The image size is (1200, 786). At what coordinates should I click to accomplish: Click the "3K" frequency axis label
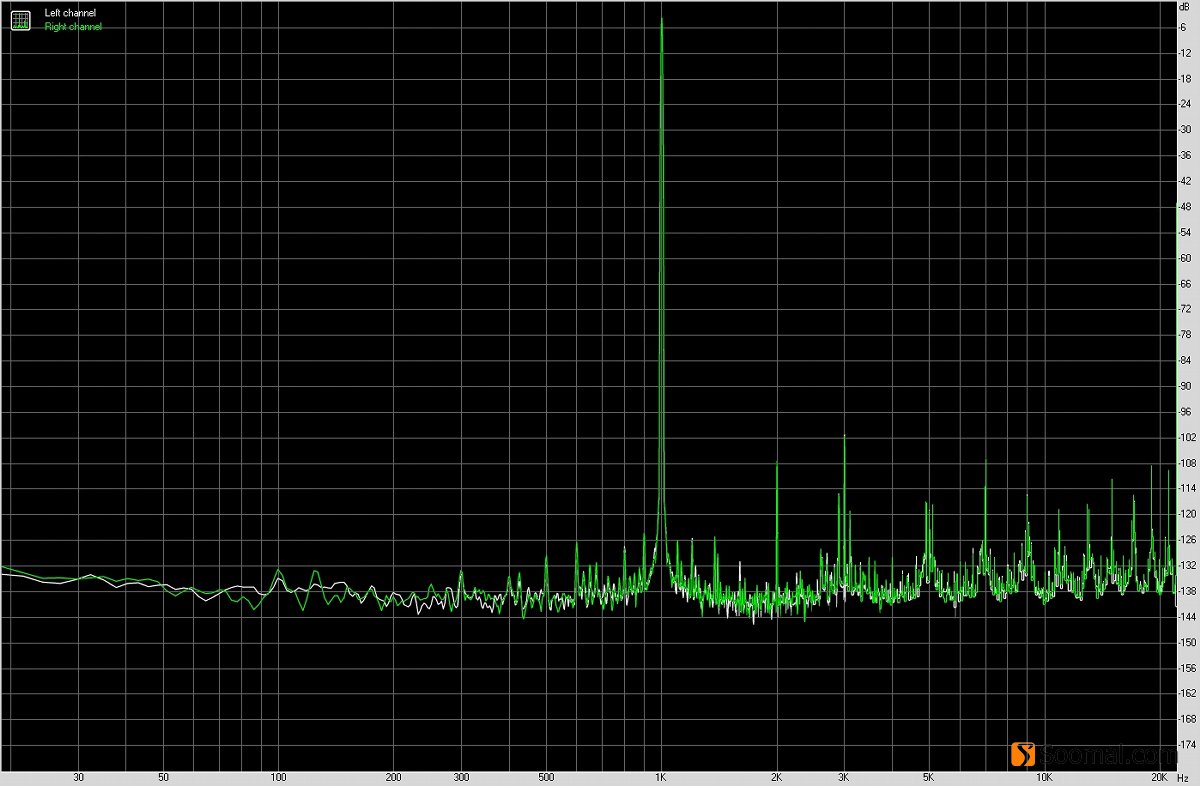843,777
